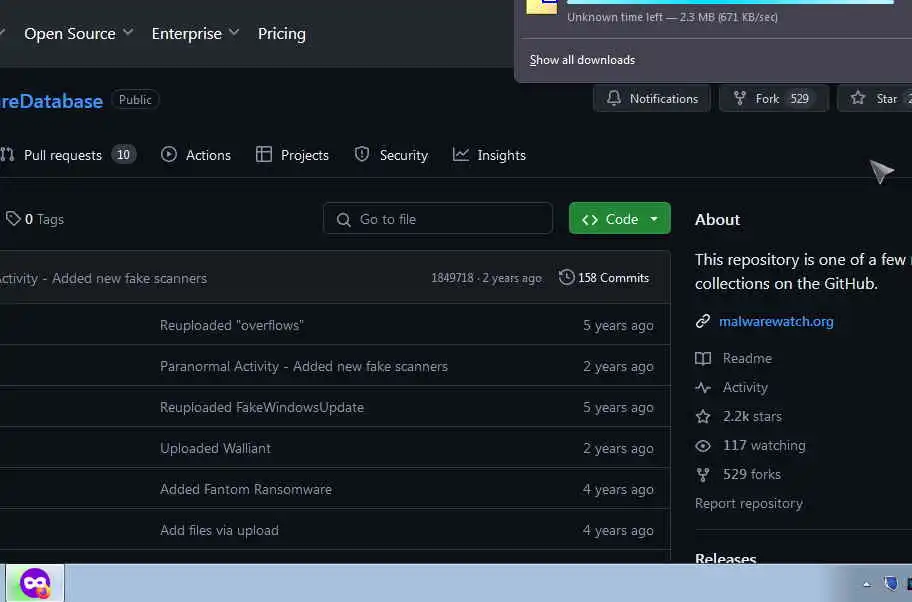This screenshot has width=912, height=602.
Task: Click the eye icon beside watching
Action: click(703, 446)
